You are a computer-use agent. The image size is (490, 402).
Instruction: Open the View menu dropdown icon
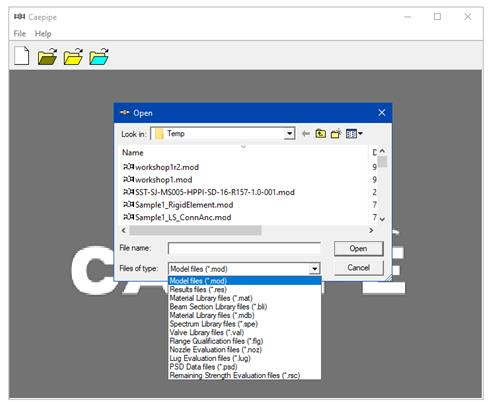coord(354,134)
